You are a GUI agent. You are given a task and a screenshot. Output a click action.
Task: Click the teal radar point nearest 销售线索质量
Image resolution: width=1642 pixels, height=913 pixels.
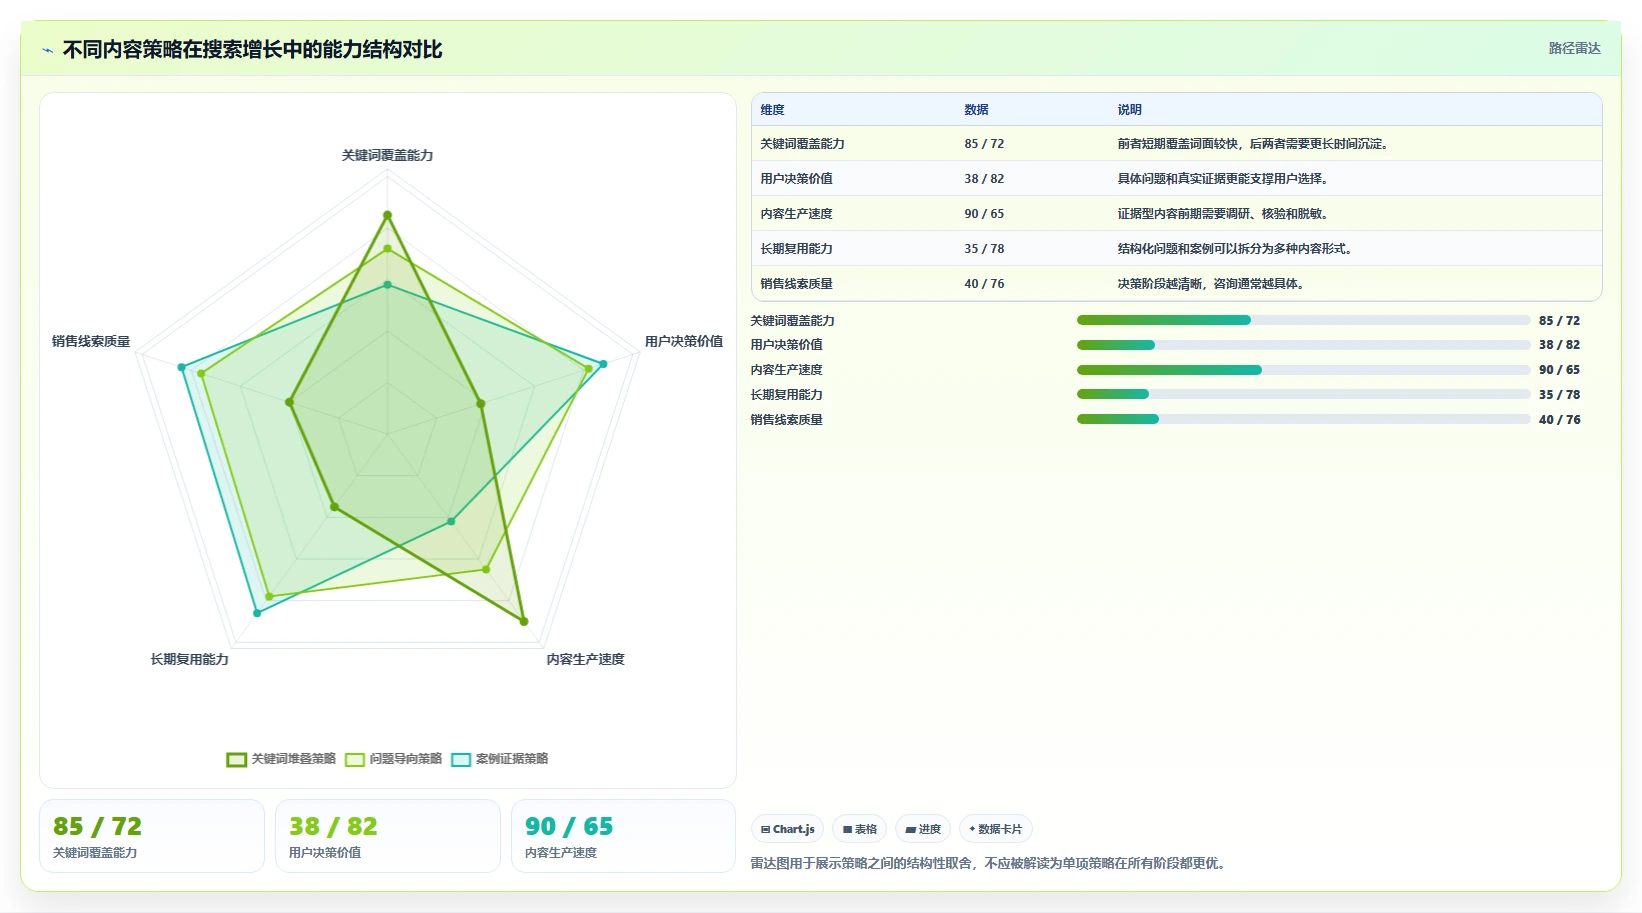pos(182,367)
